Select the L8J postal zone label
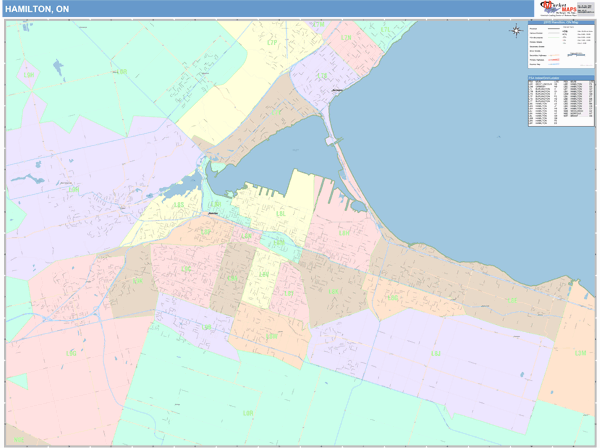The width and height of the screenshot is (600, 448). (436, 354)
